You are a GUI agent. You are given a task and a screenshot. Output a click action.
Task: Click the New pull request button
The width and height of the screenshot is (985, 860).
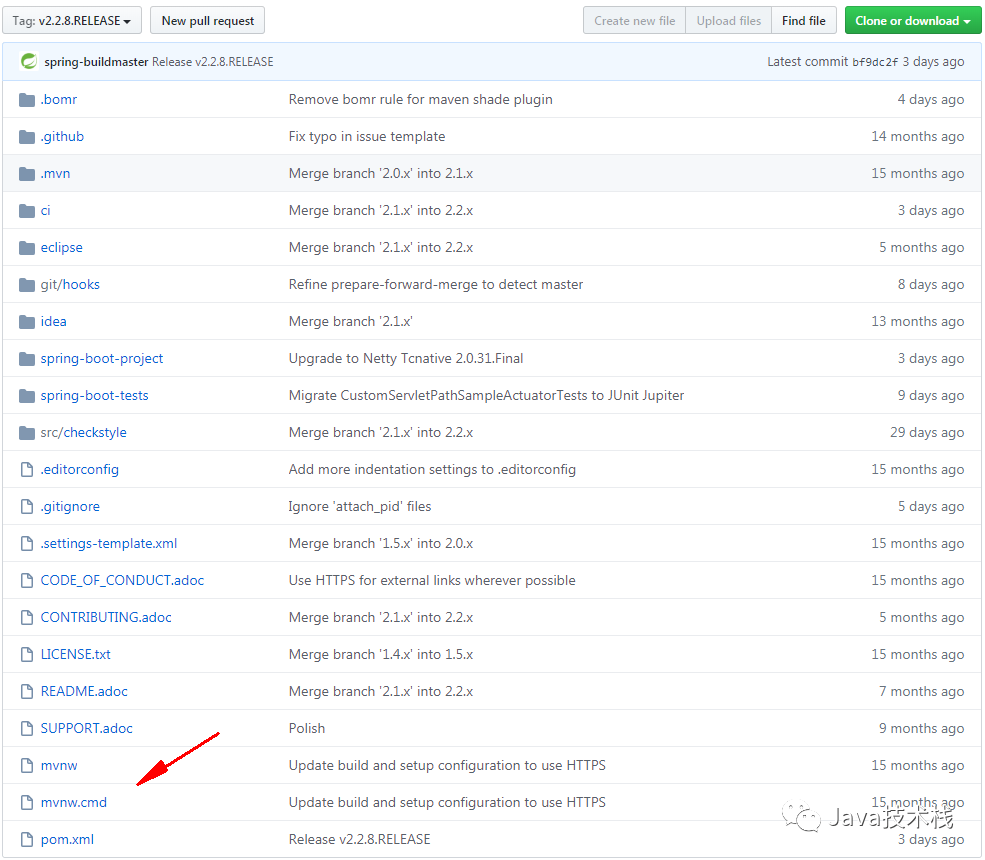tap(207, 20)
